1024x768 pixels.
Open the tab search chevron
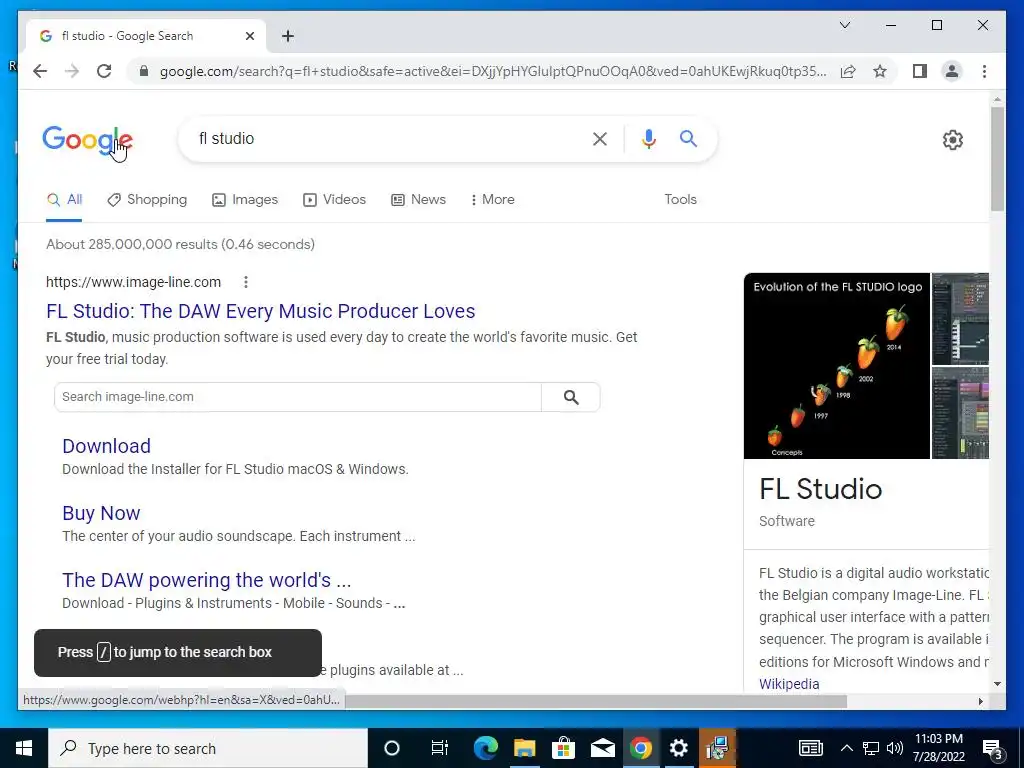click(844, 25)
